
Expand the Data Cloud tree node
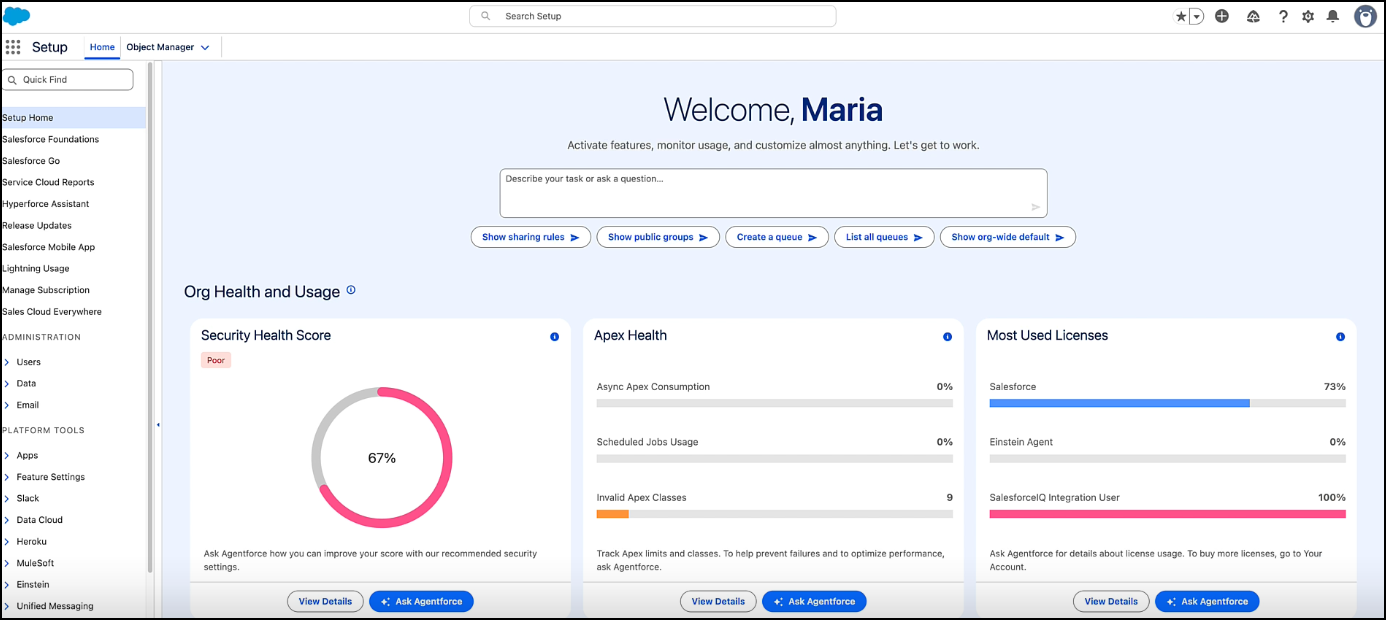pos(7,520)
